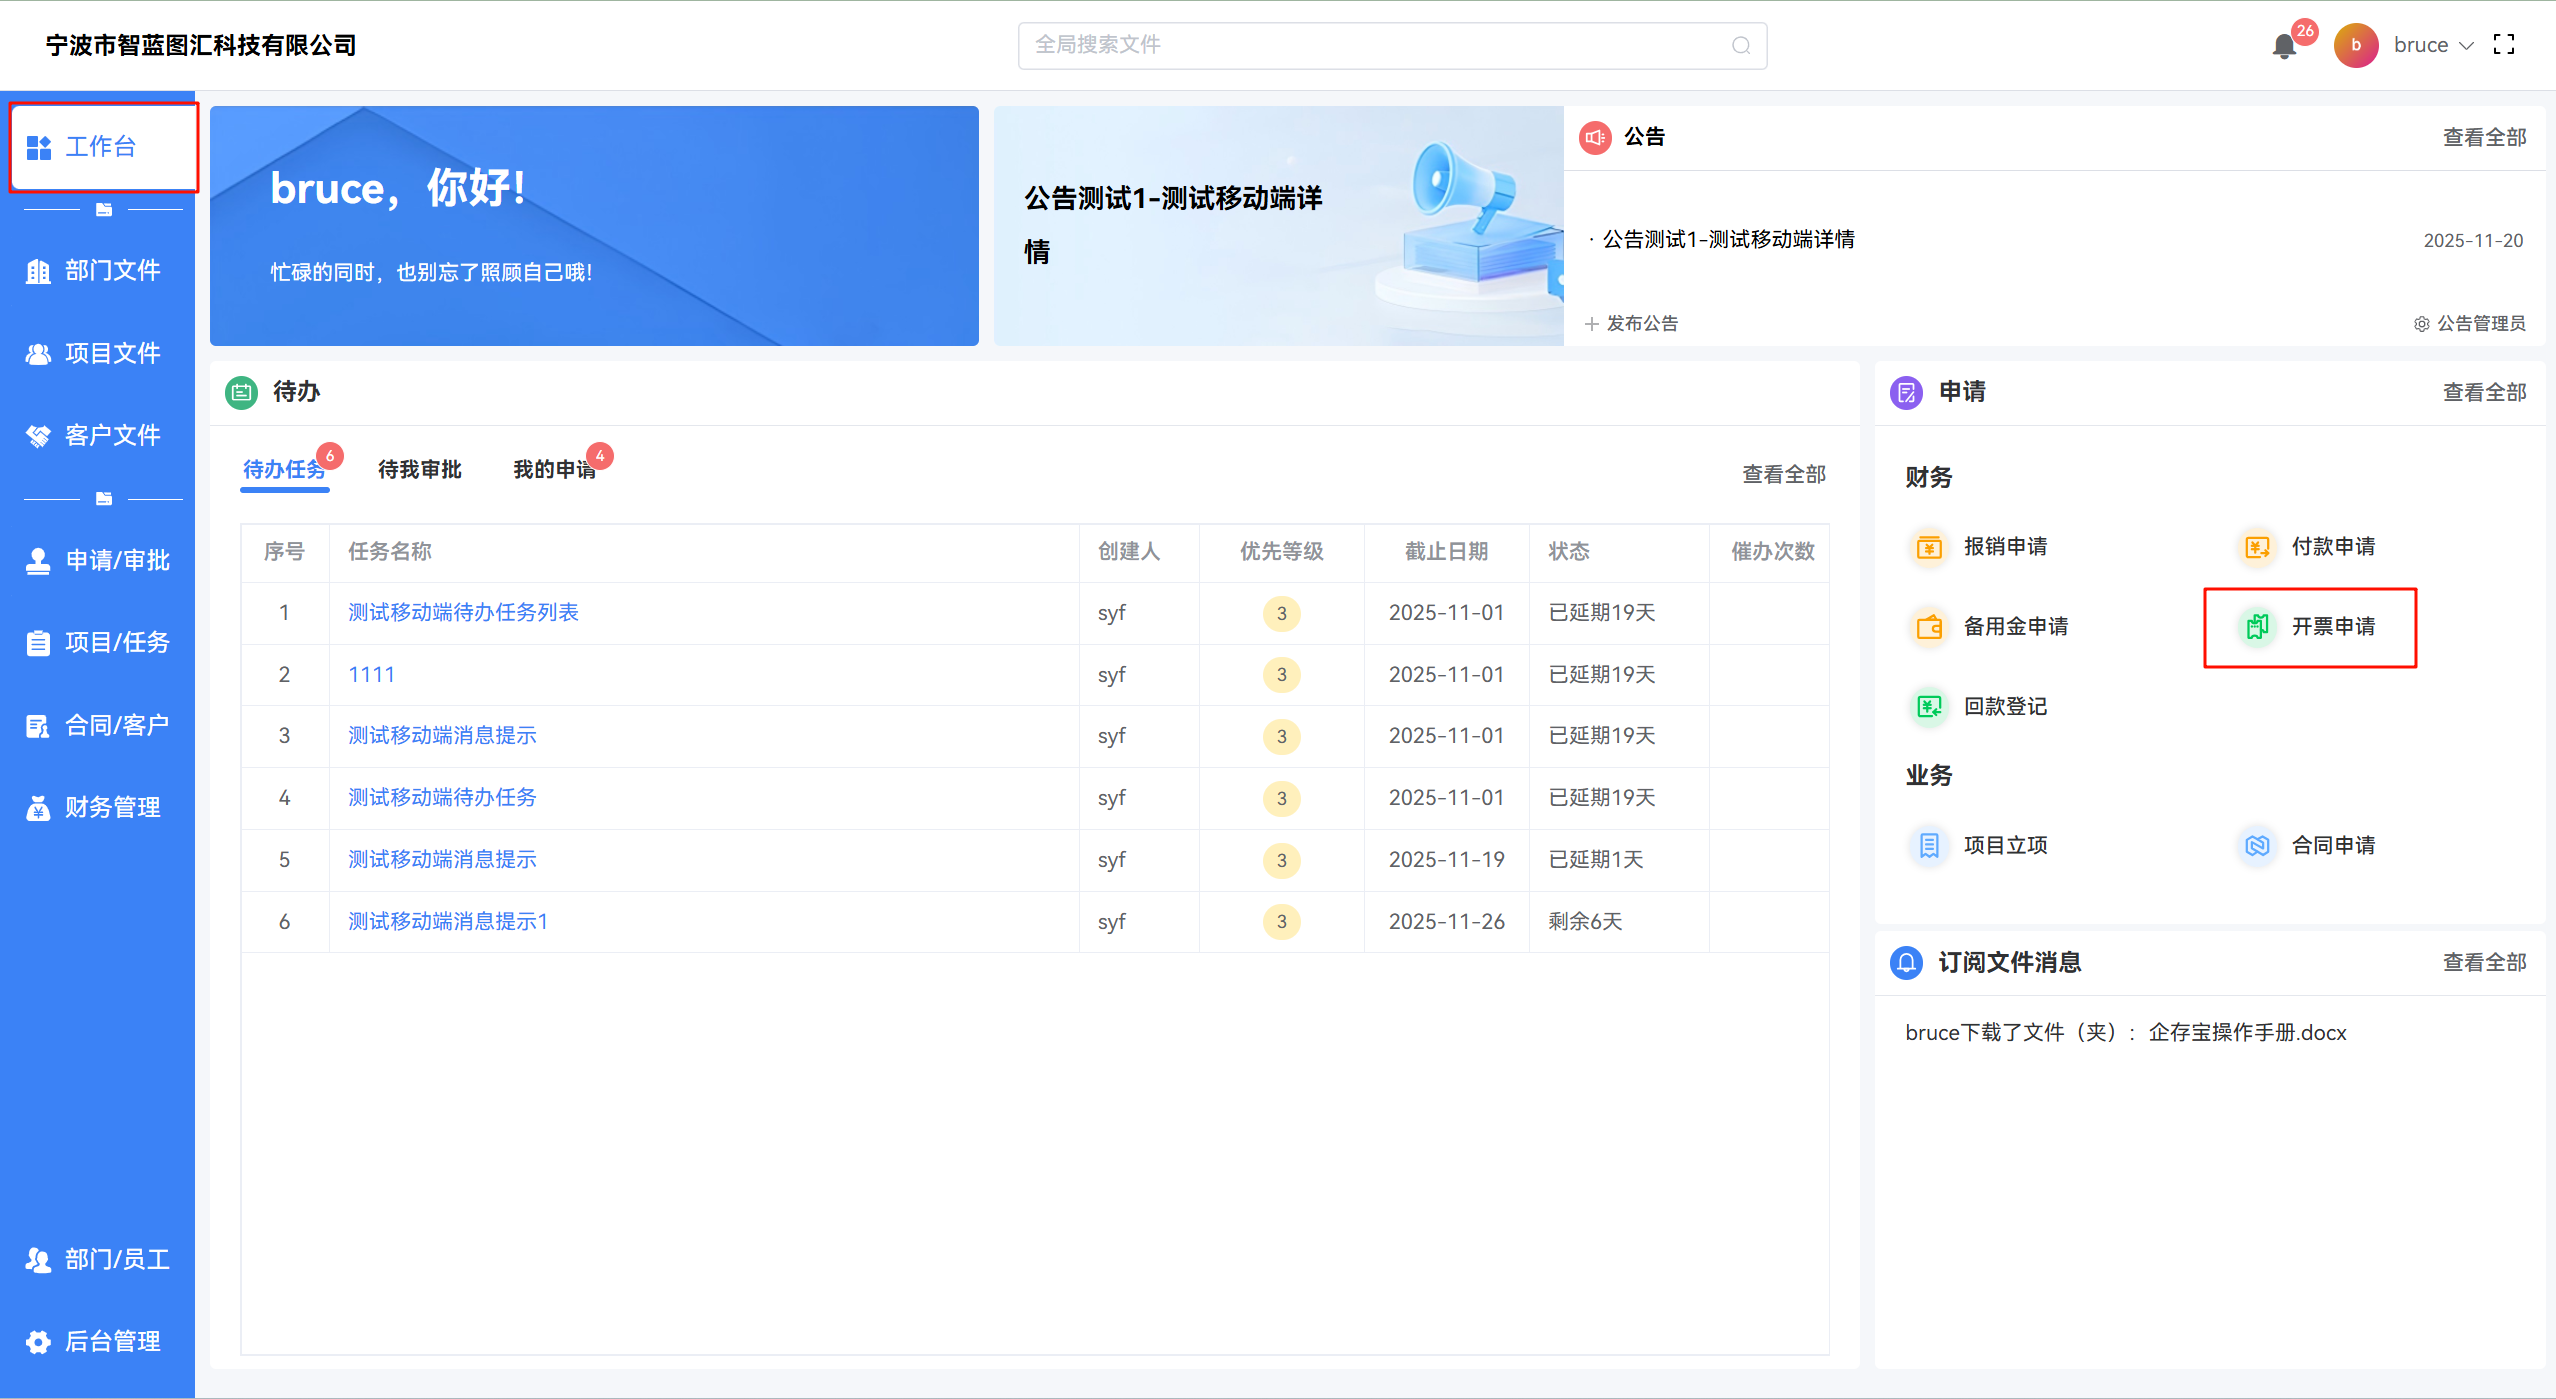Screen dimensions: 2556x1399
Task: Switch to 待我审批 tab
Action: (419, 470)
